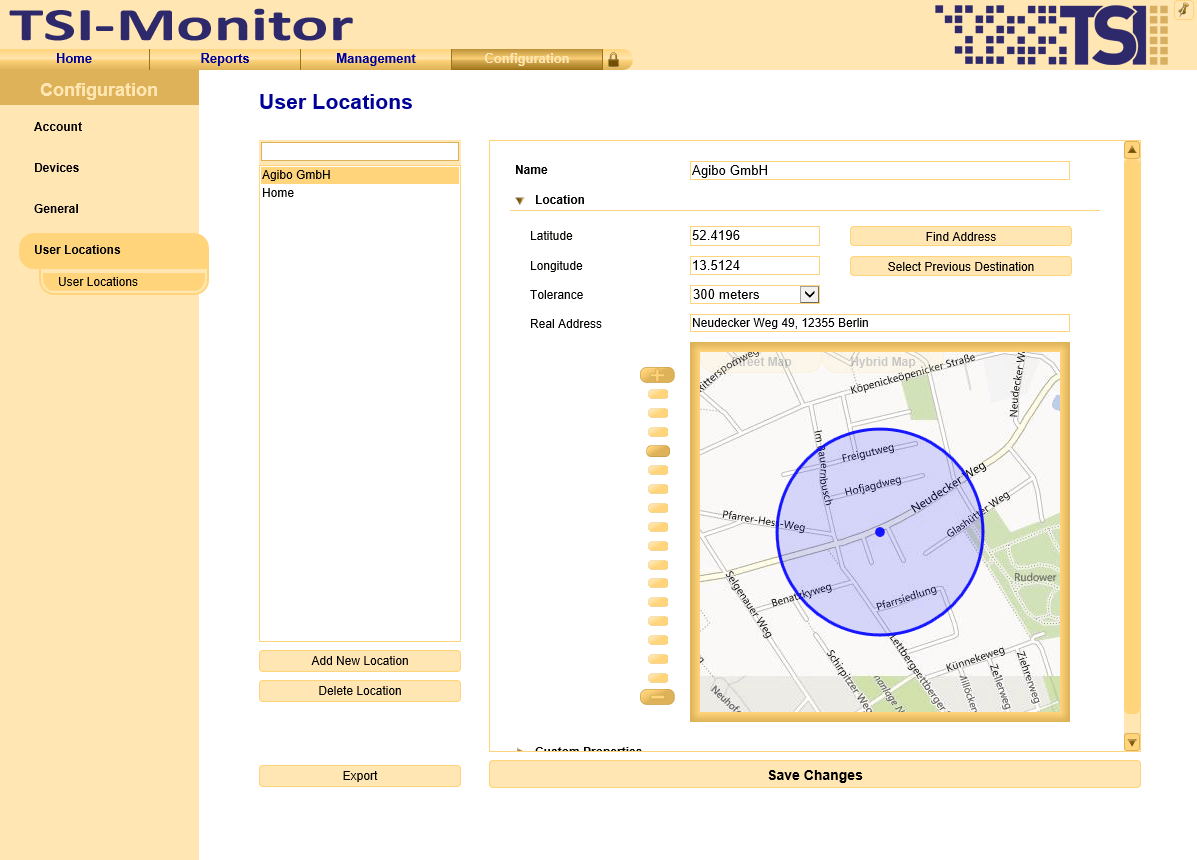Click the TSI-Monitor title
Image resolution: width=1197 pixels, height=860 pixels.
pyautogui.click(x=181, y=25)
